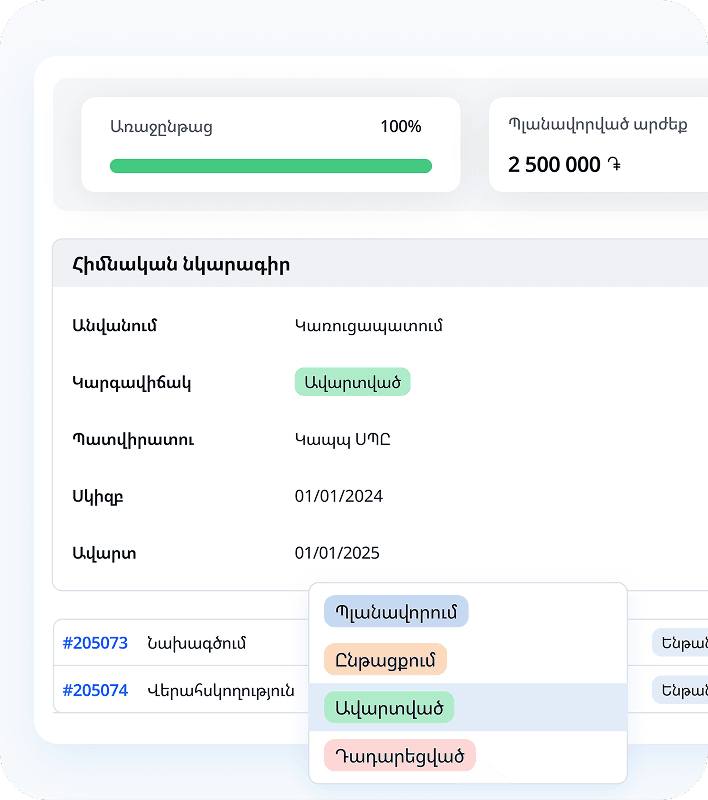Choose the highlighted "Ավարտված" option

388,707
